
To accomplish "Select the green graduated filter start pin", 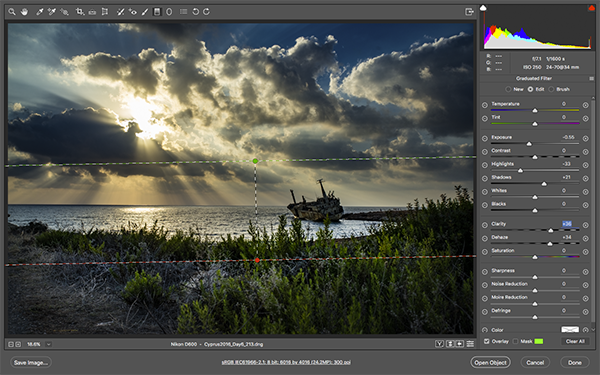I will [255, 161].
